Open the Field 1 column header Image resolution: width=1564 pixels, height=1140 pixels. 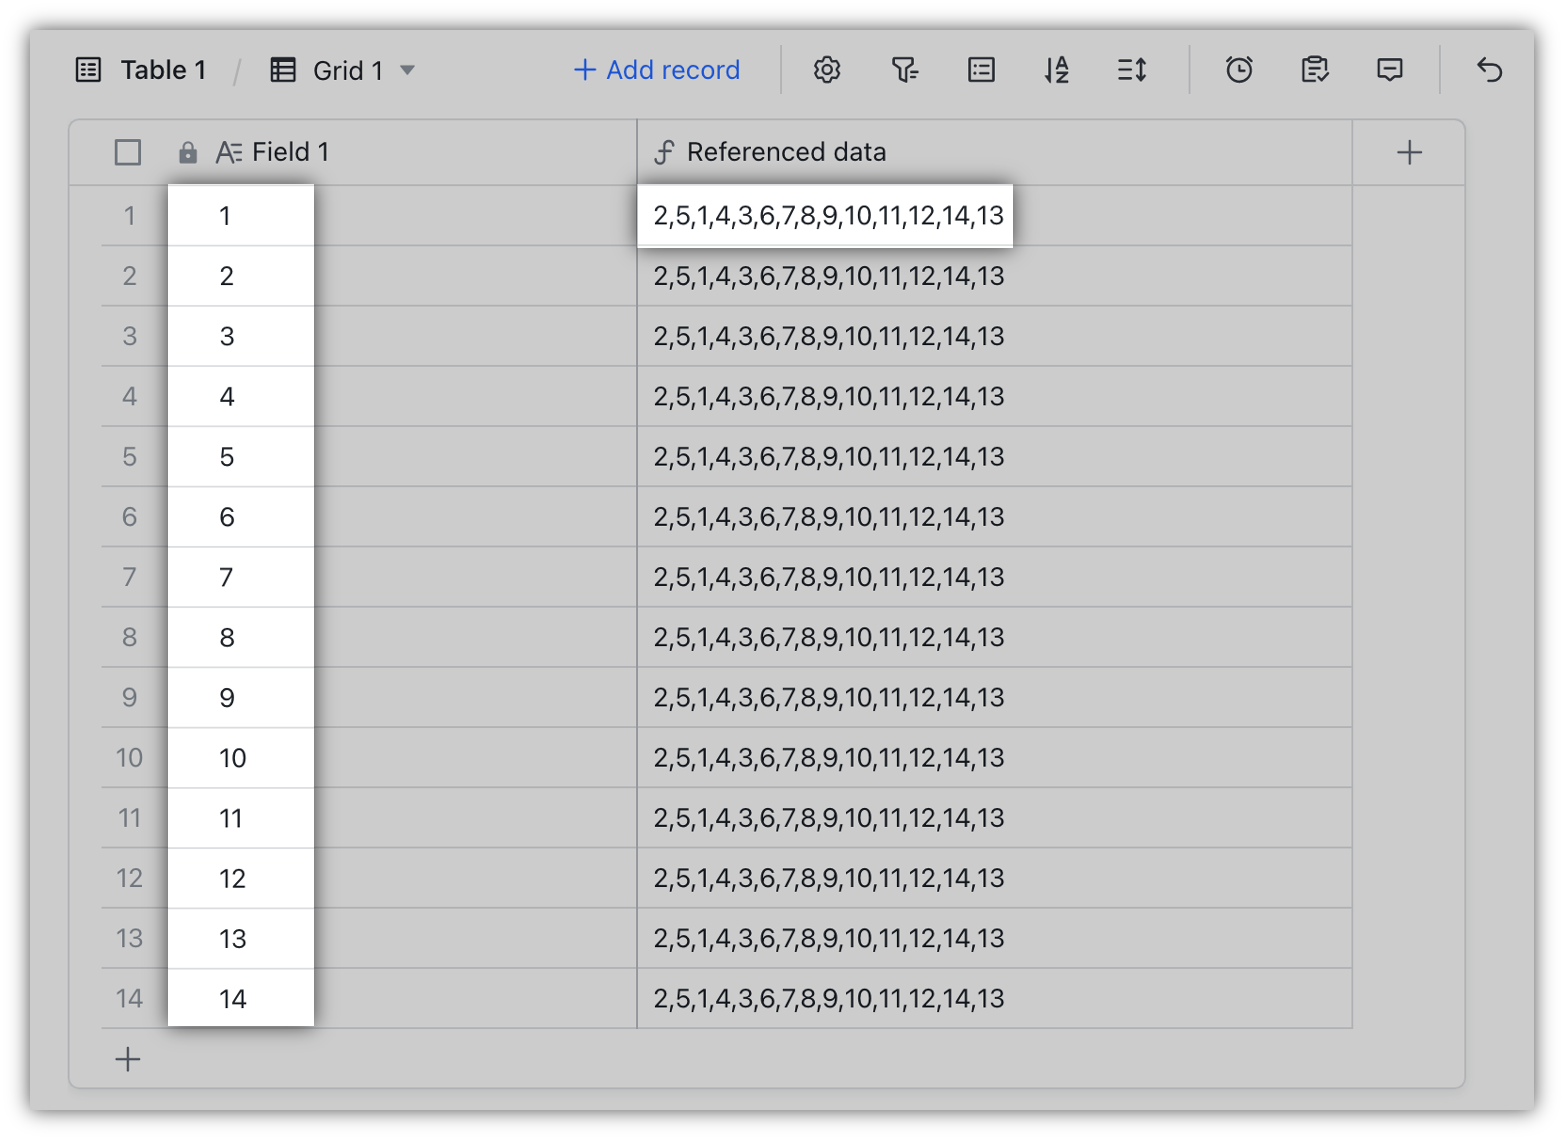click(290, 152)
